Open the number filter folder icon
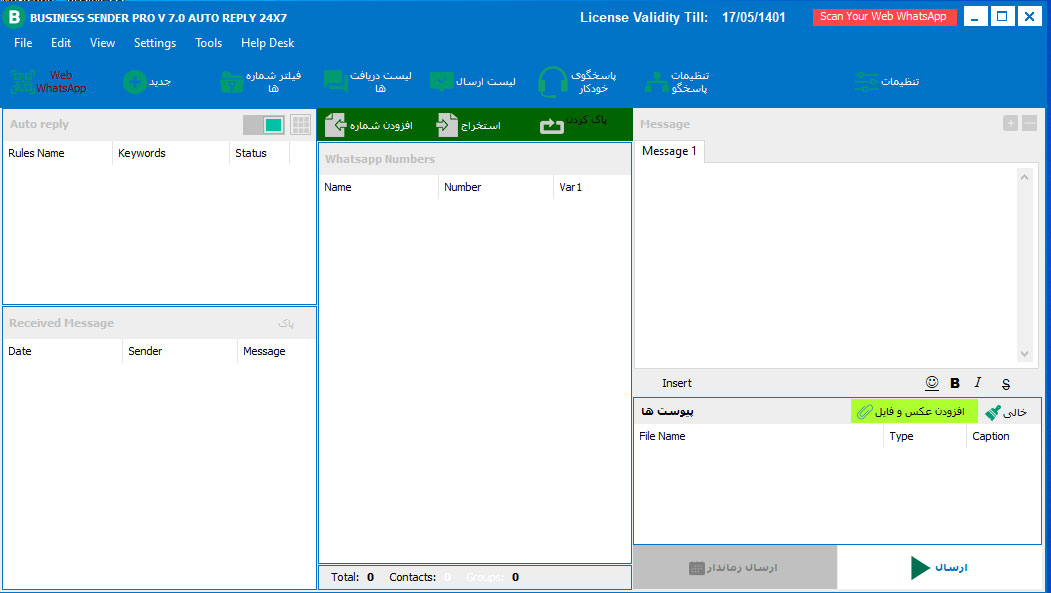The width and height of the screenshot is (1051, 593). 231,82
